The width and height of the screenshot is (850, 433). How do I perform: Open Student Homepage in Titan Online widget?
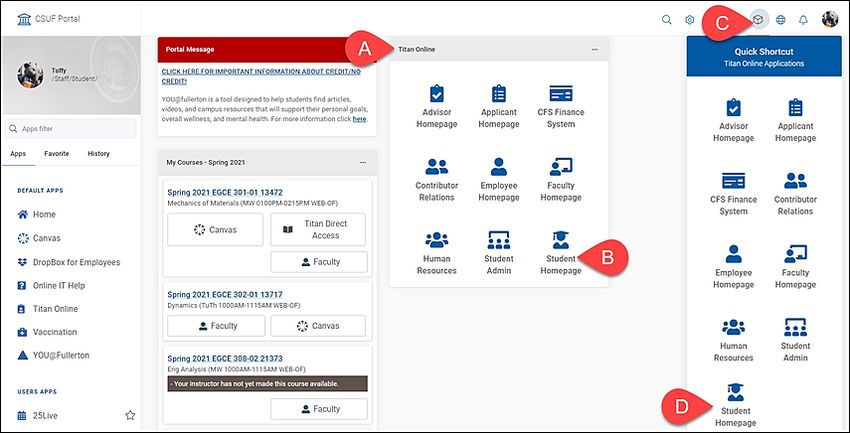[561, 253]
